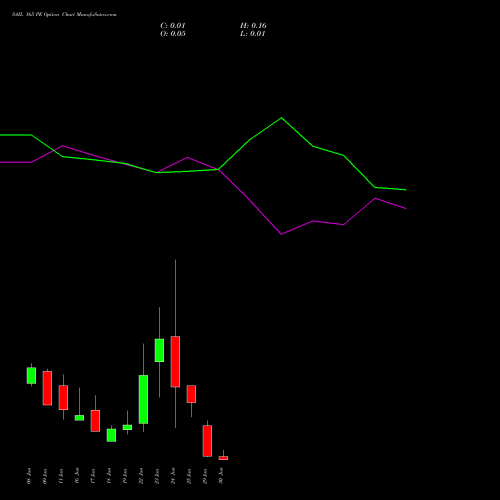Click the 09 Jun axis label
This screenshot has width=500, height=500.
click(45, 476)
